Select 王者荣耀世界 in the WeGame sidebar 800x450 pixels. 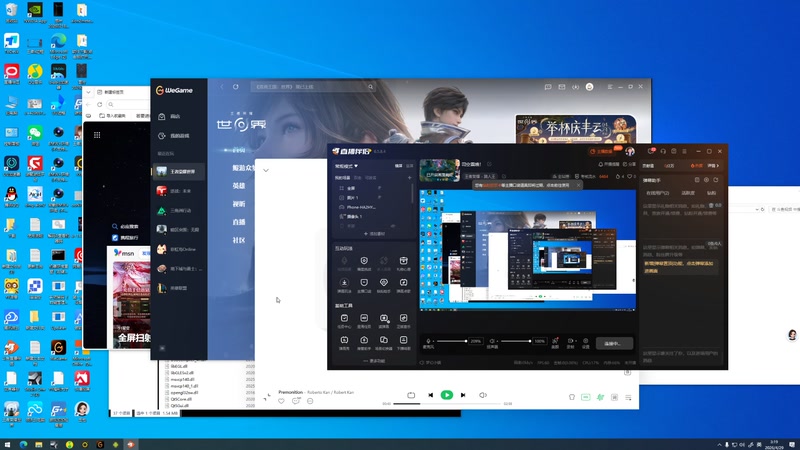coord(179,171)
